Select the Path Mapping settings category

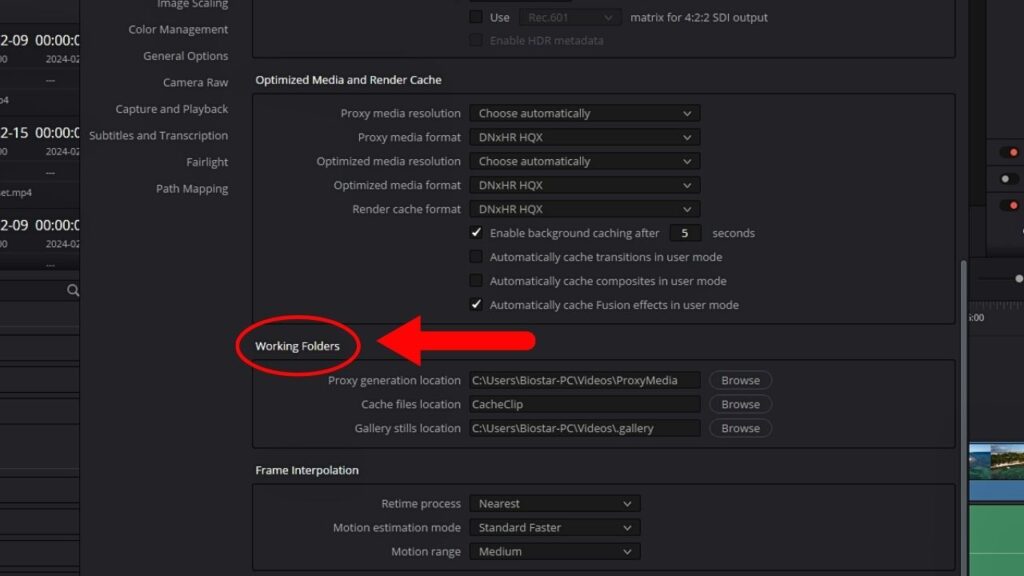tap(193, 188)
